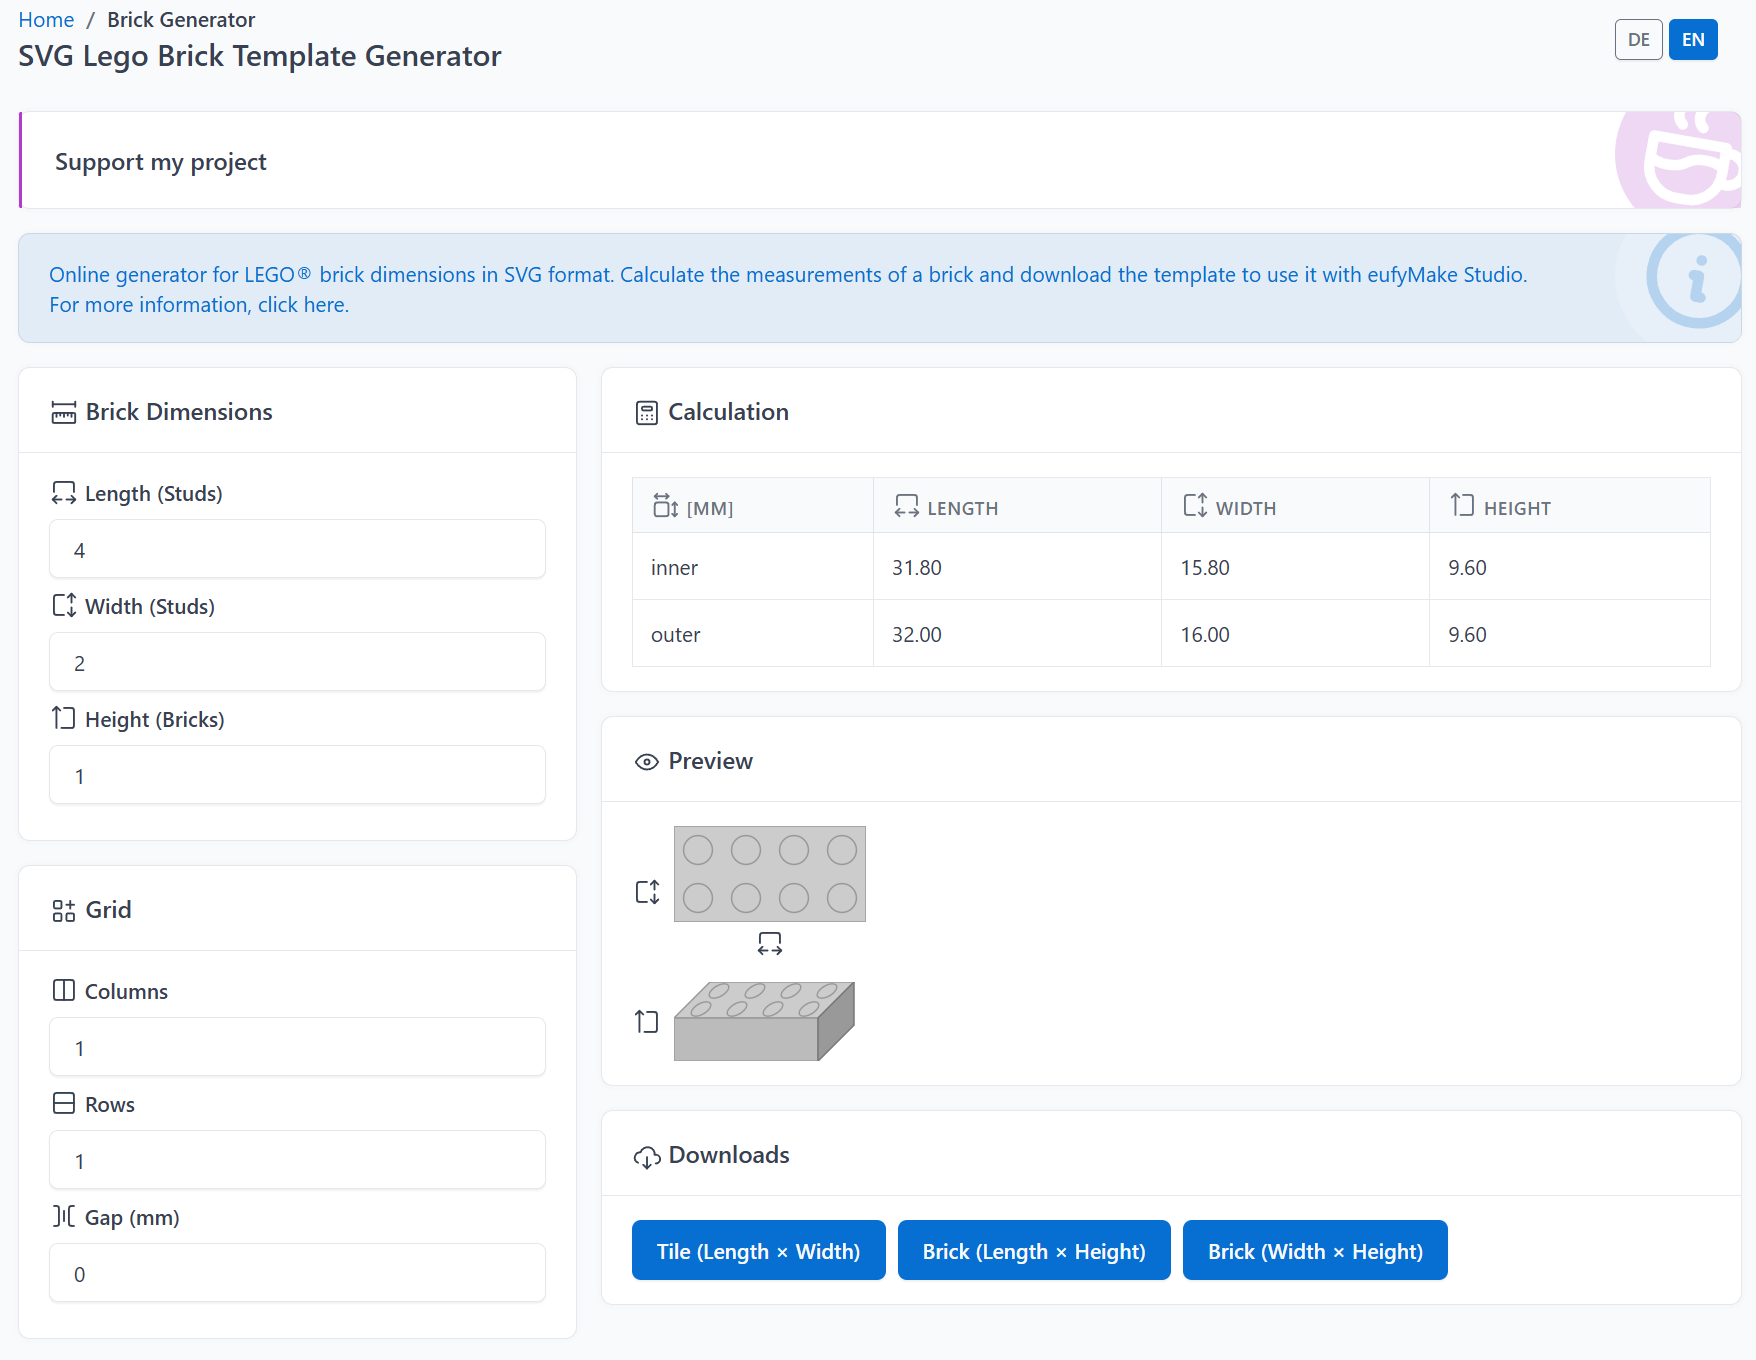Focus the Rows input field

tap(297, 1160)
